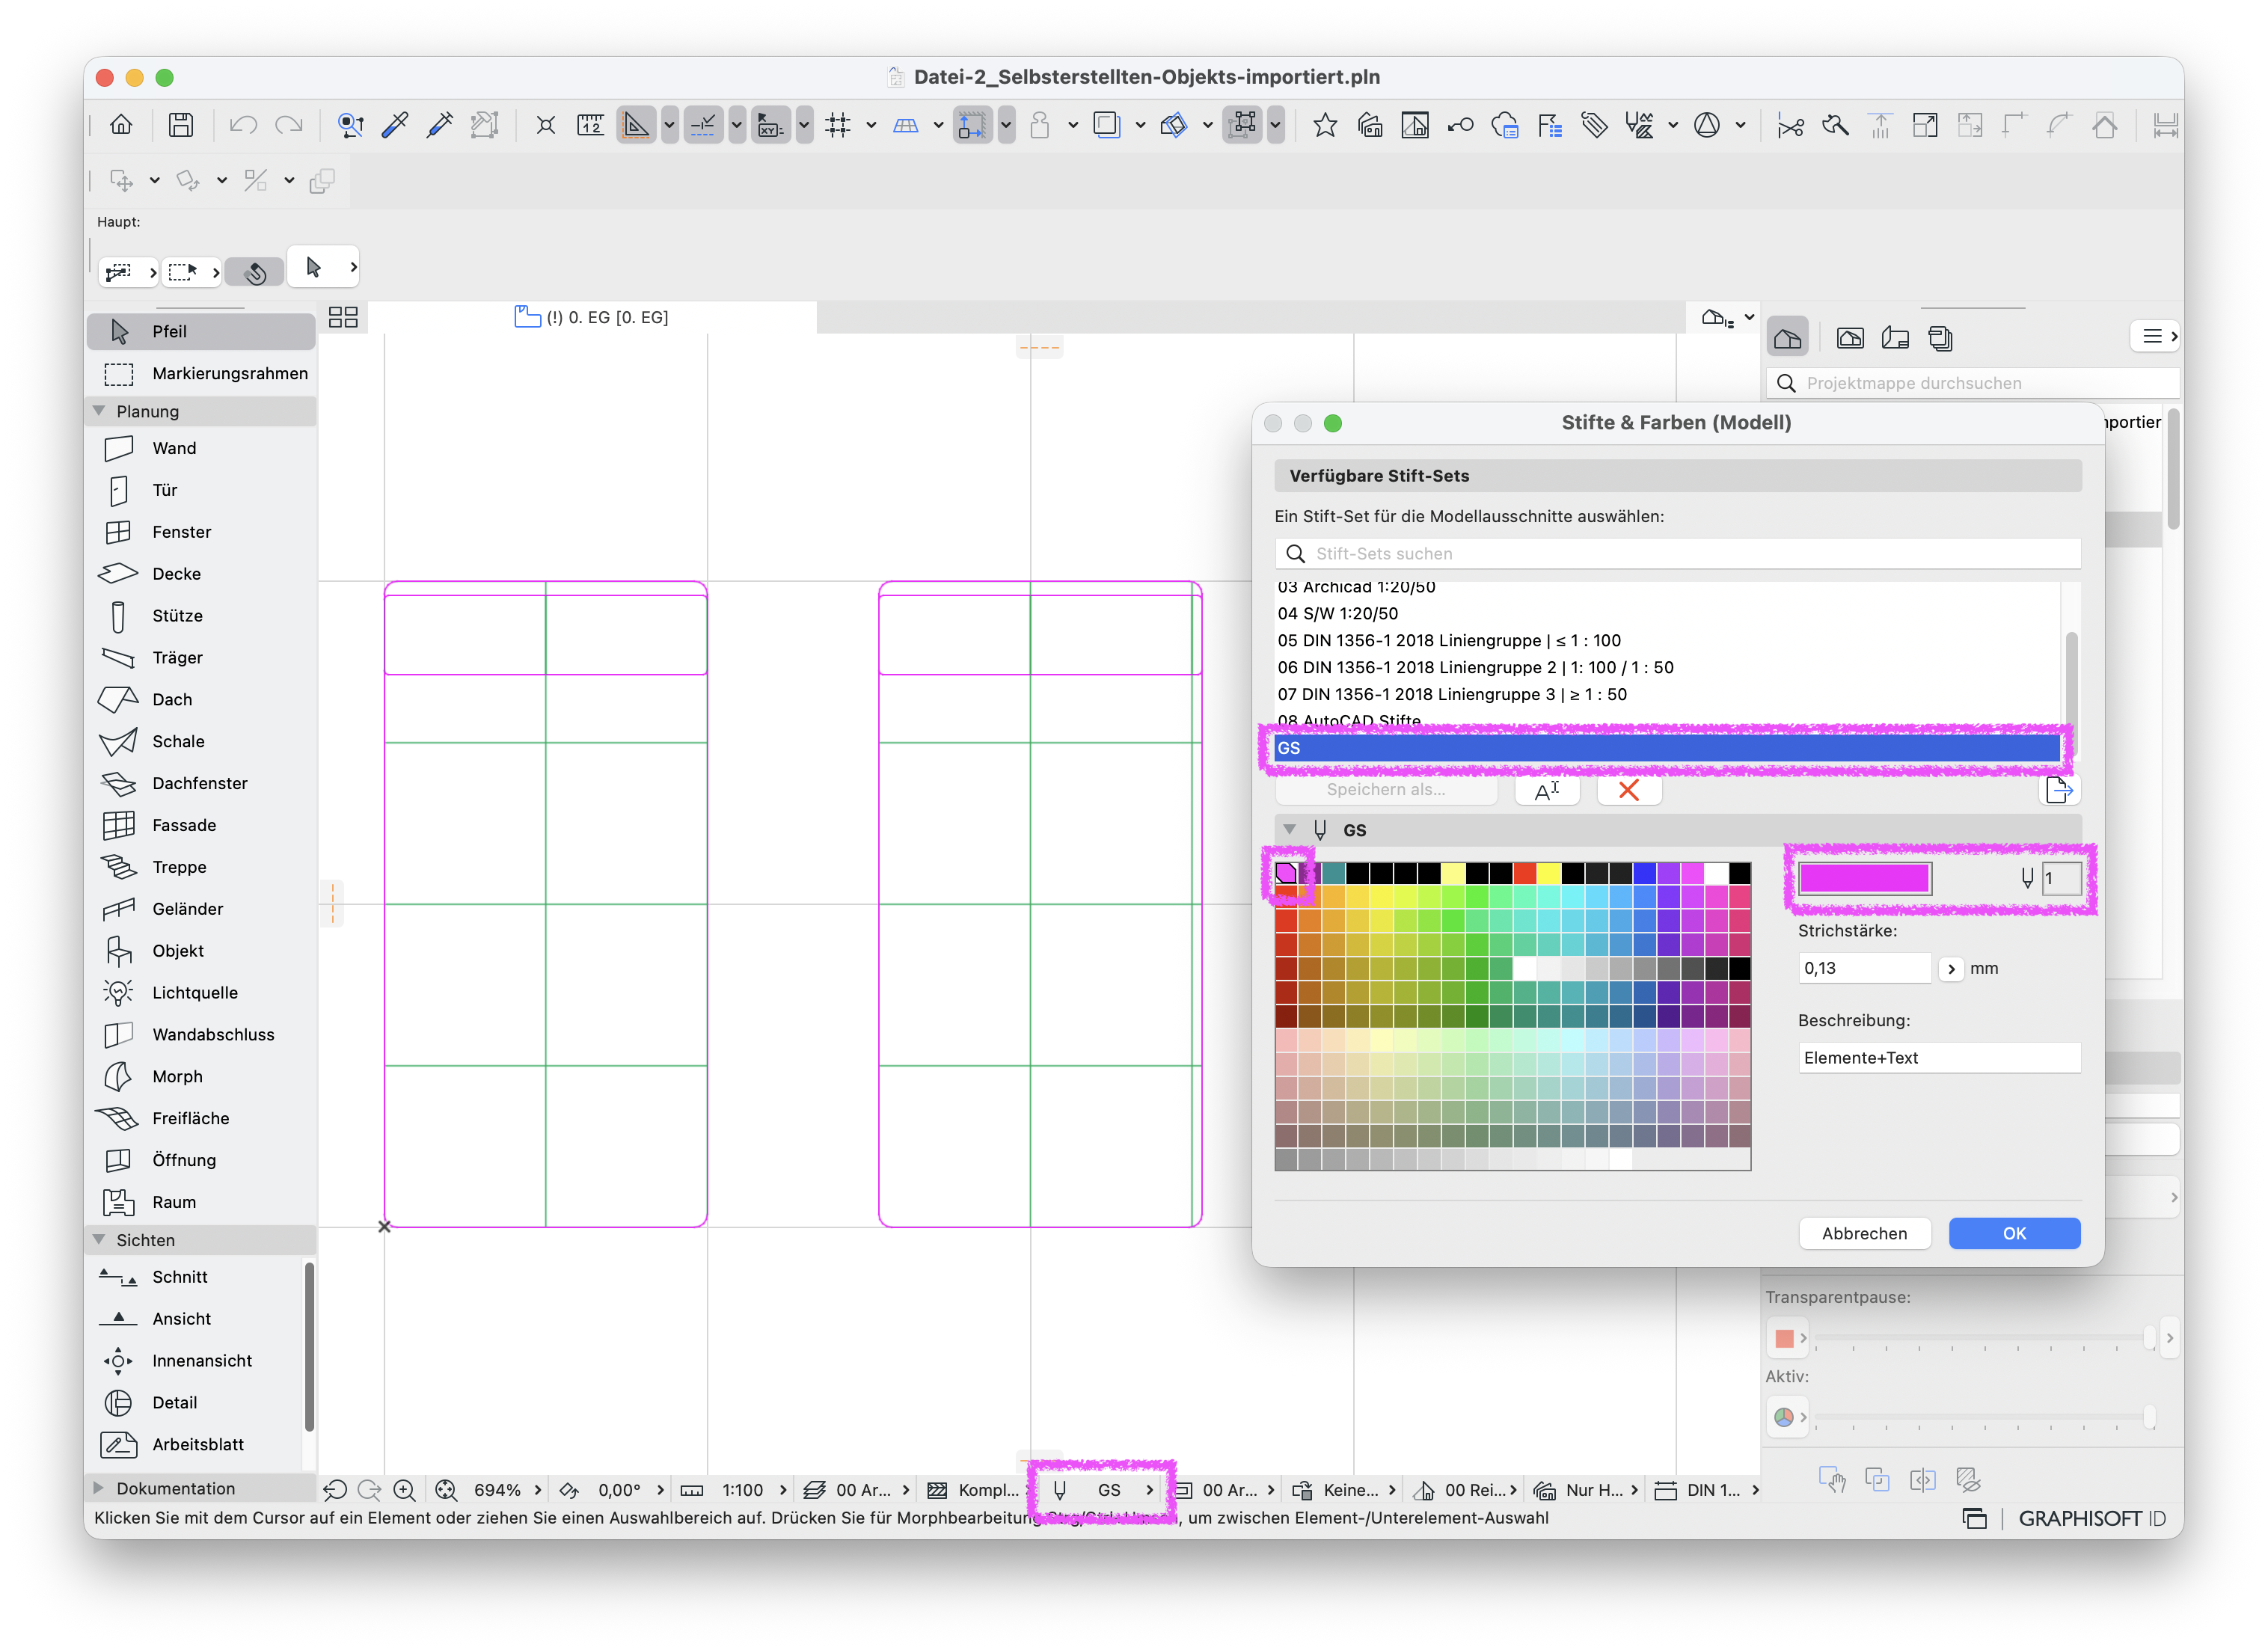Click the Beschreibung field showing Elemente+Text
Viewport: 2268px width, 1650px height.
1939,1058
